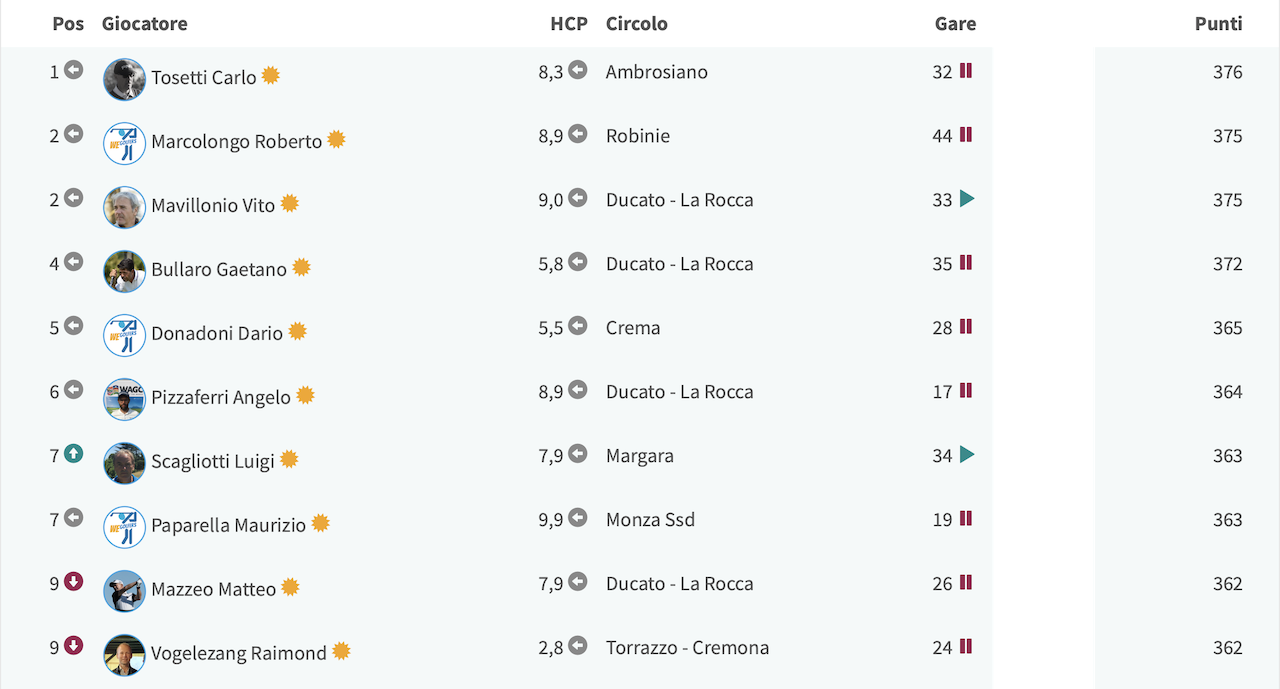The height and width of the screenshot is (689, 1280).
Task: Open Bullaro Gaetano's avatar picture
Action: point(125,272)
